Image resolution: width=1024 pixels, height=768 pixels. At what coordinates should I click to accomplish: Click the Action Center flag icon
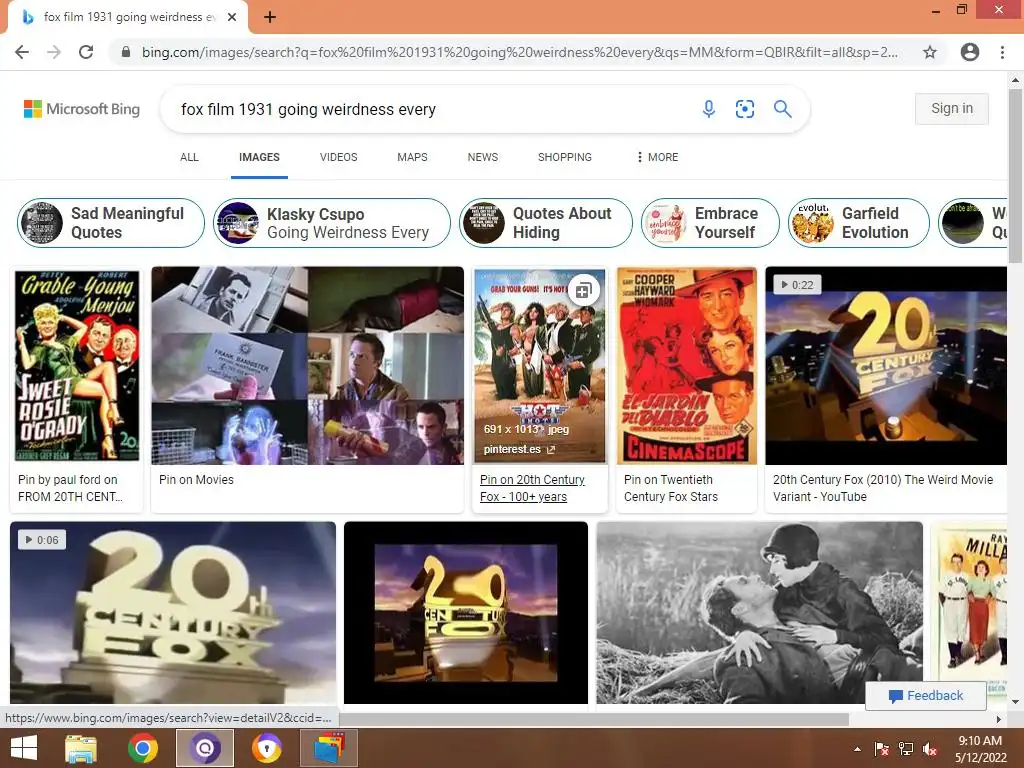coord(882,749)
